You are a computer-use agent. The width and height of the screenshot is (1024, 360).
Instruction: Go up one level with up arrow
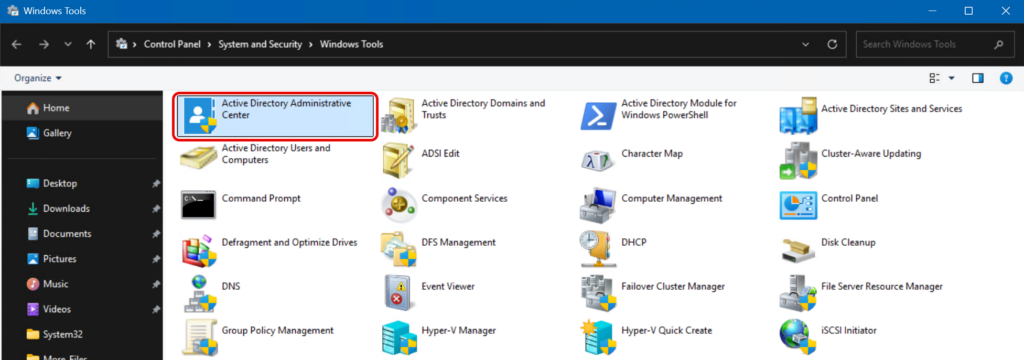coord(91,44)
